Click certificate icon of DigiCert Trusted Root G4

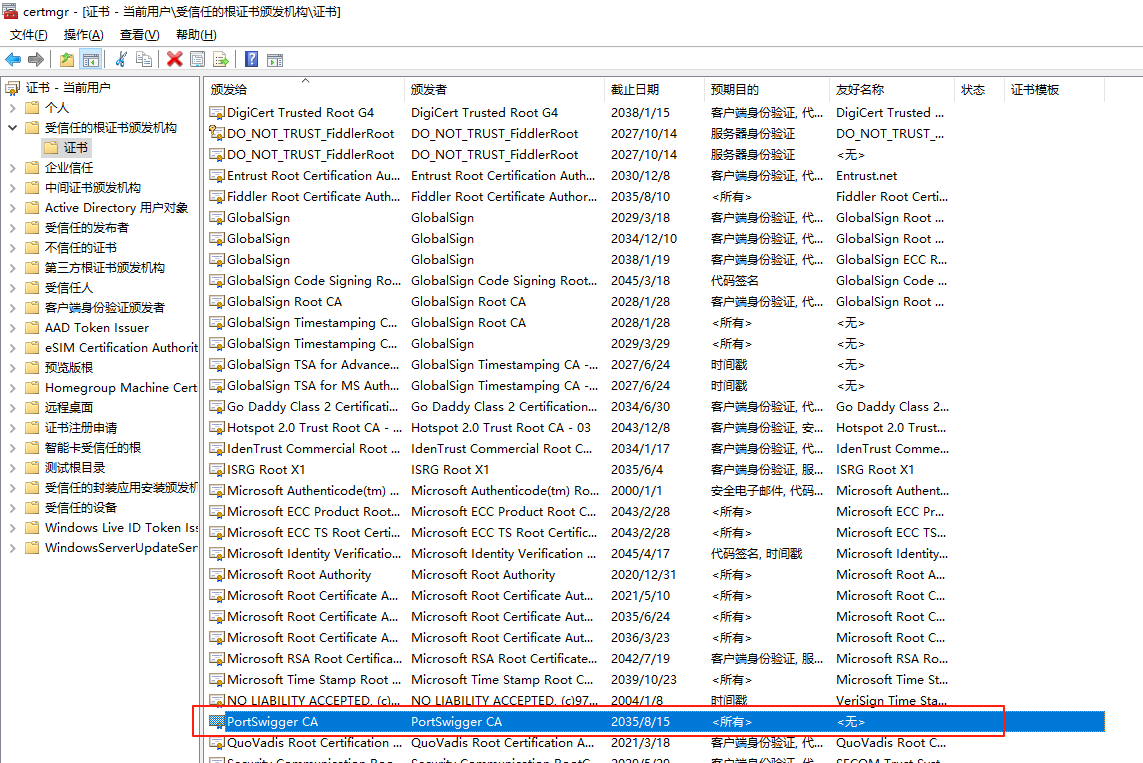point(216,113)
